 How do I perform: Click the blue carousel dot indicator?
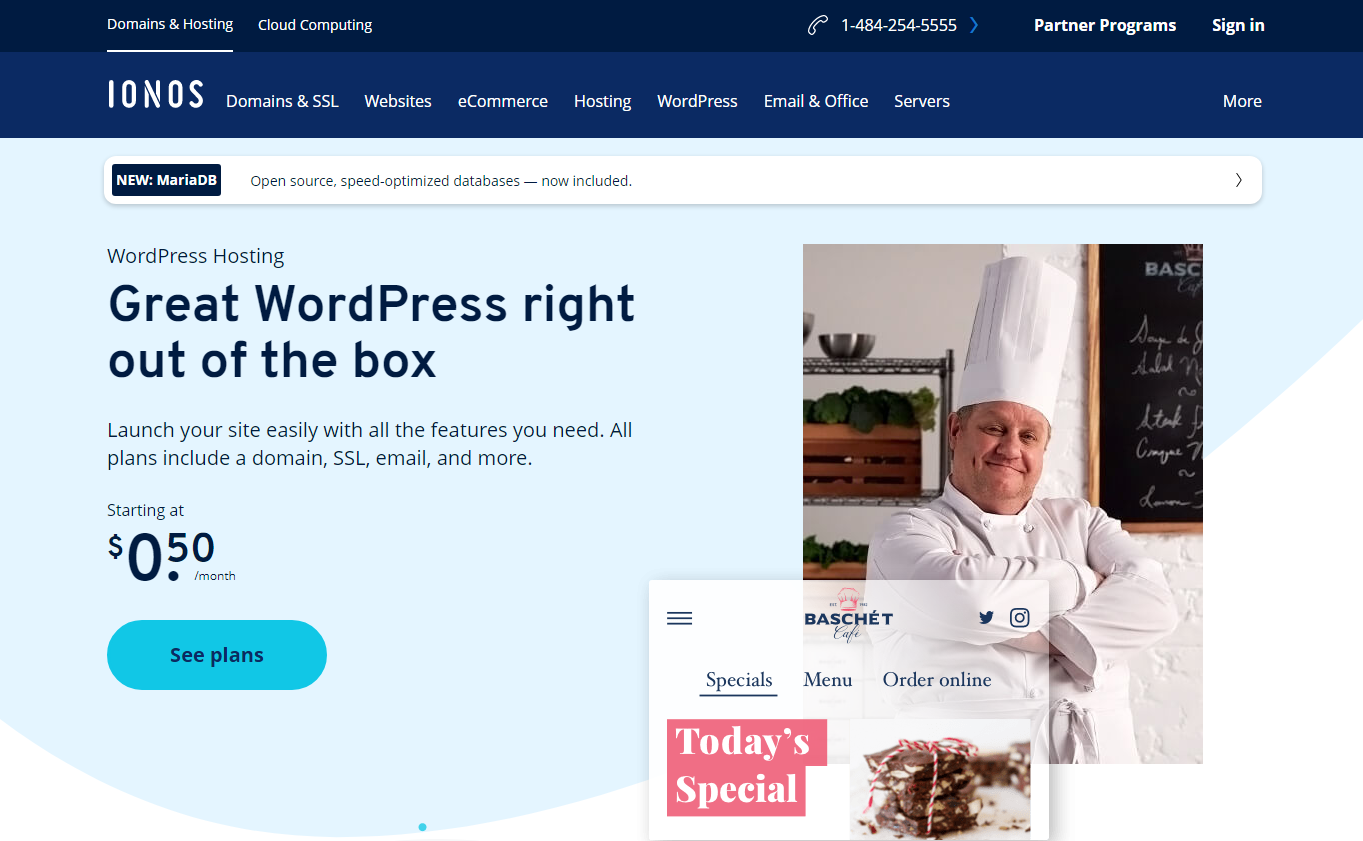click(422, 827)
